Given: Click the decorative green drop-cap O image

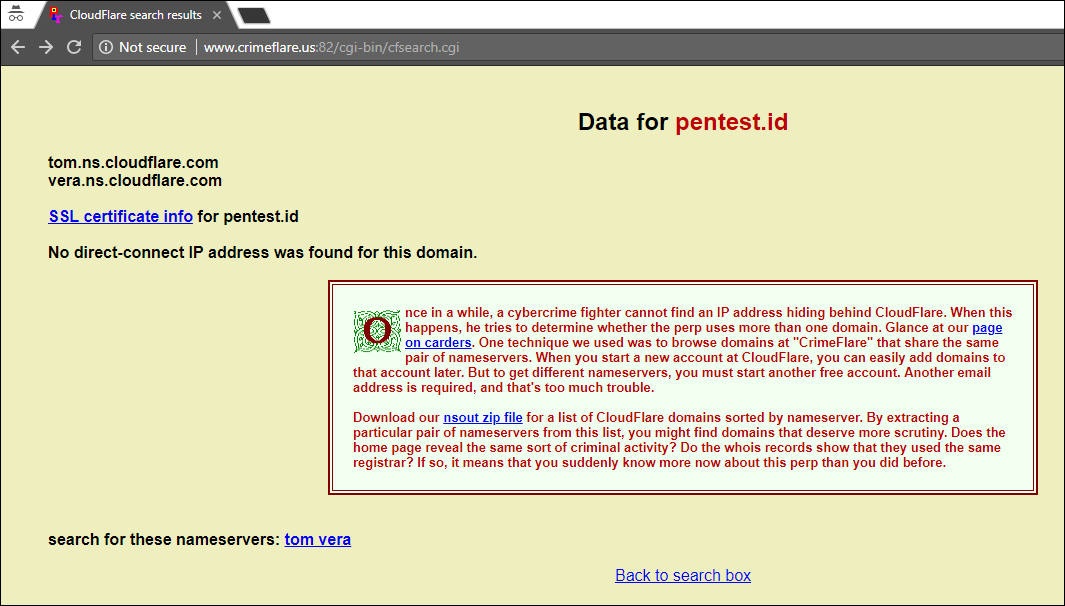Looking at the screenshot, I should (x=377, y=332).
